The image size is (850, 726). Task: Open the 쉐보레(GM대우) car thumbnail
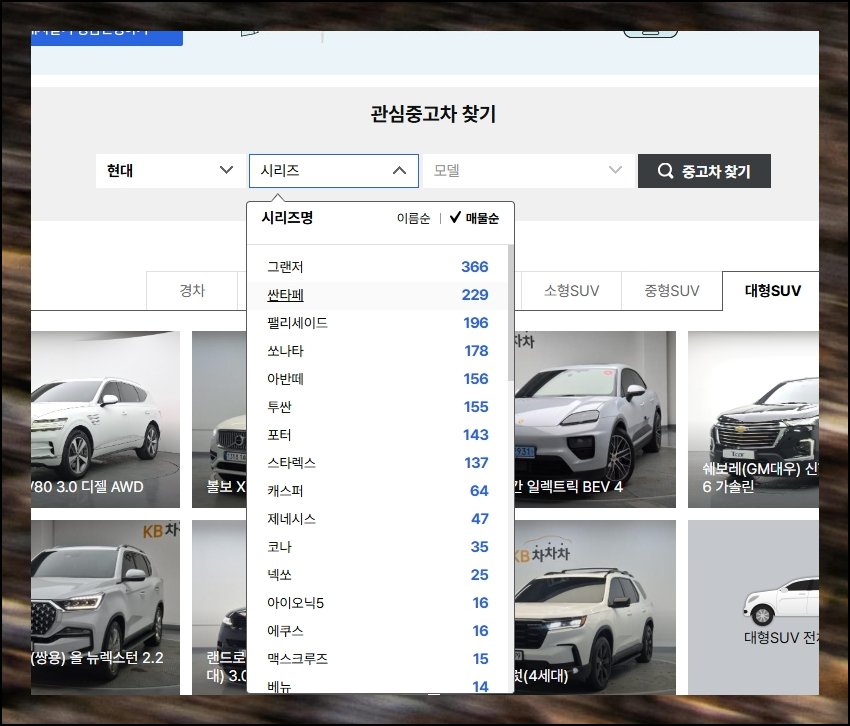[754, 420]
